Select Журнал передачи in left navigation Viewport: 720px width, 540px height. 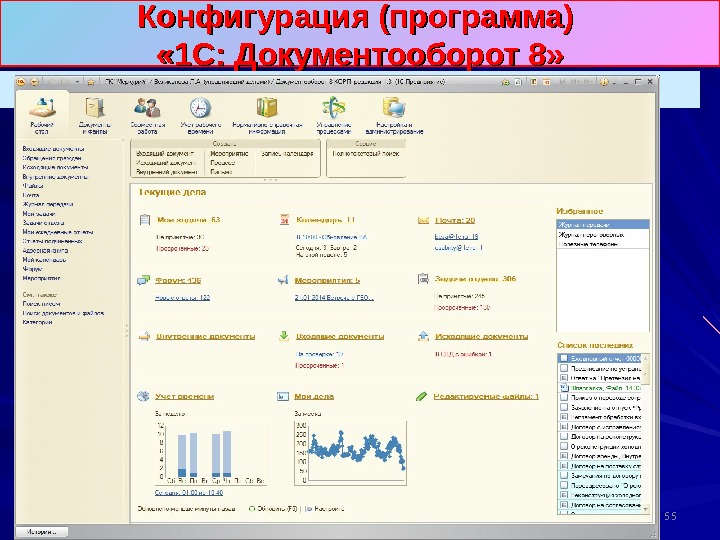48,204
